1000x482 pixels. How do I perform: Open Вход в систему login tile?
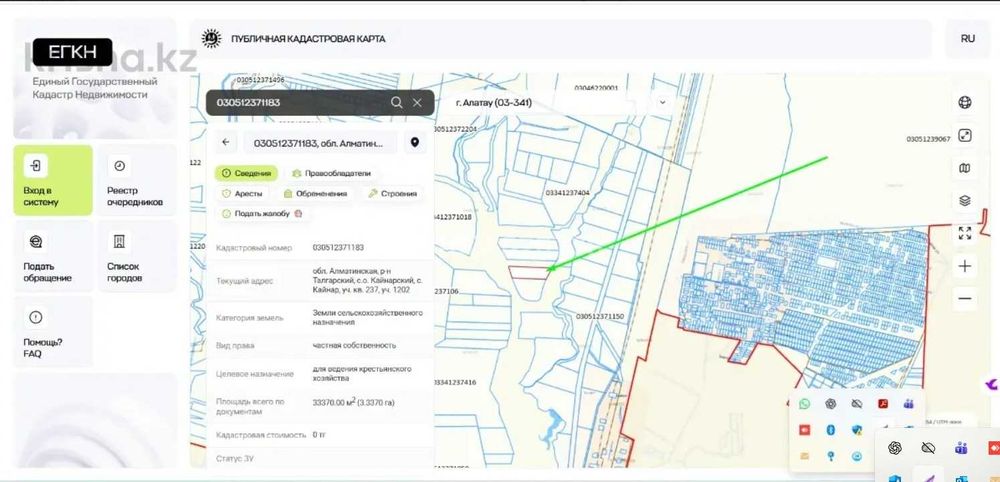(53, 180)
